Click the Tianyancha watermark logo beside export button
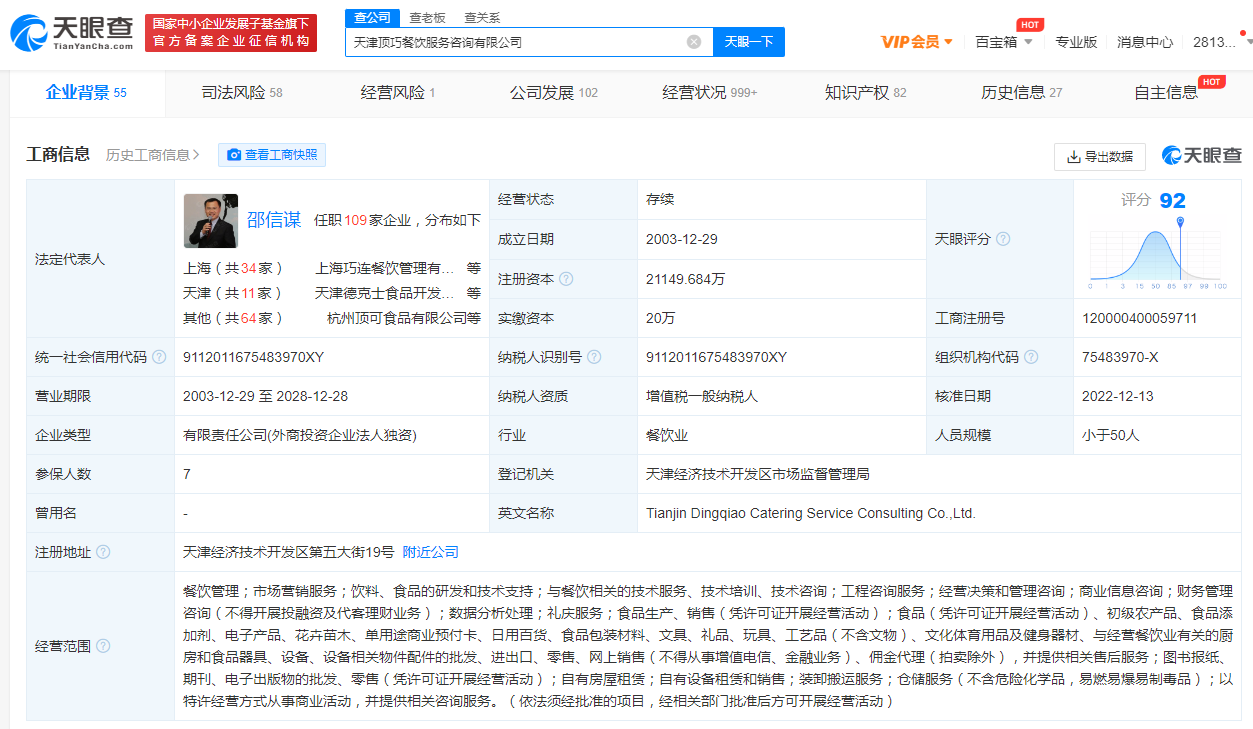Screen dimensions: 1253x729 tap(1201, 156)
